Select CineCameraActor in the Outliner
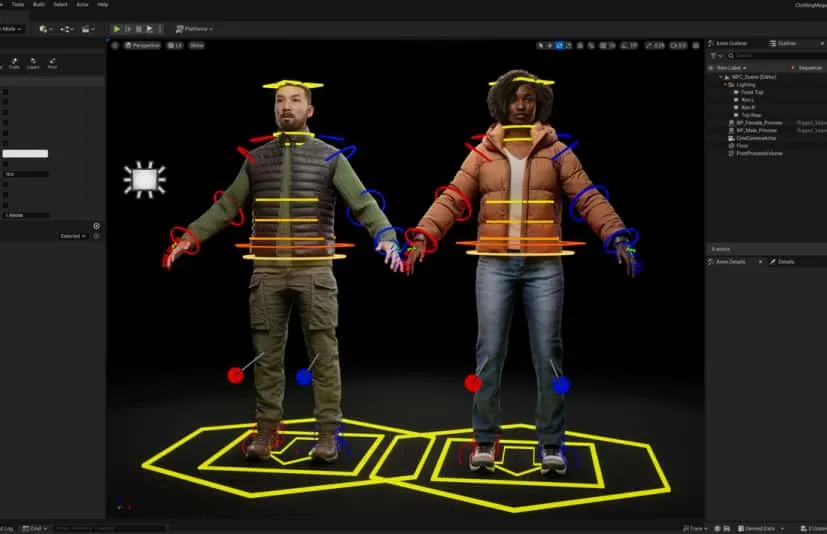 tap(753, 138)
